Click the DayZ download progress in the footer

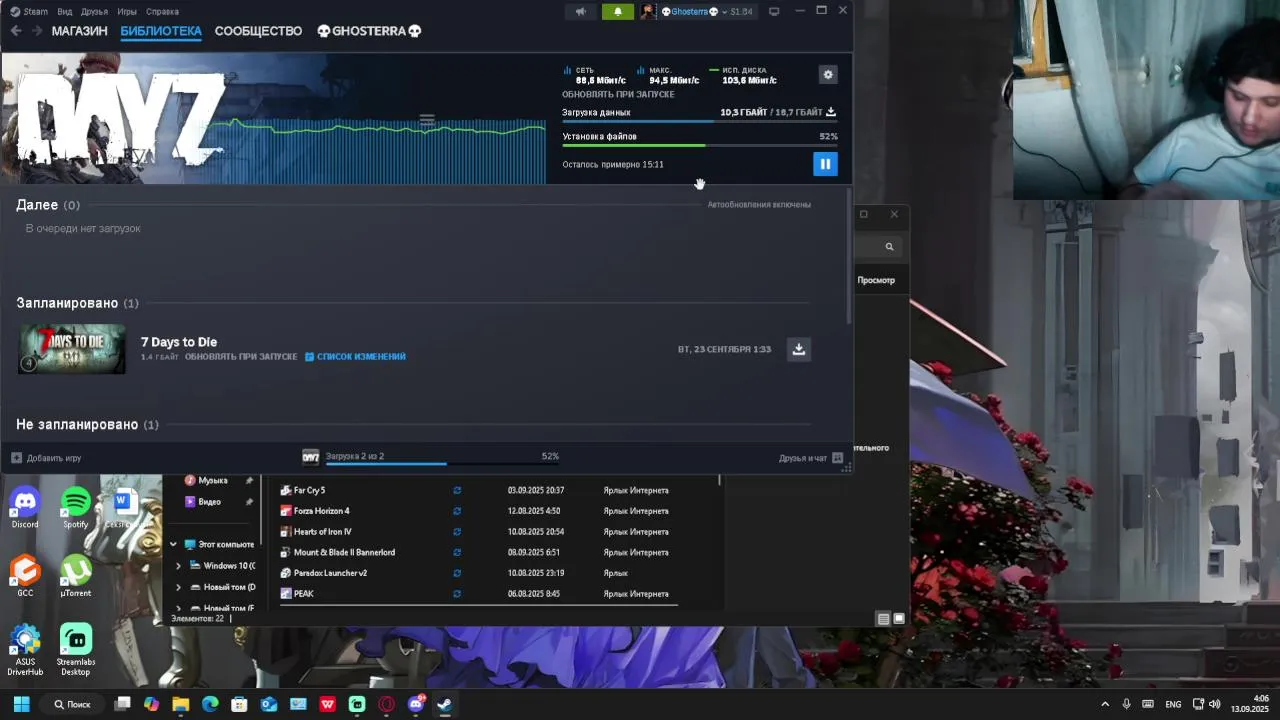[431, 457]
